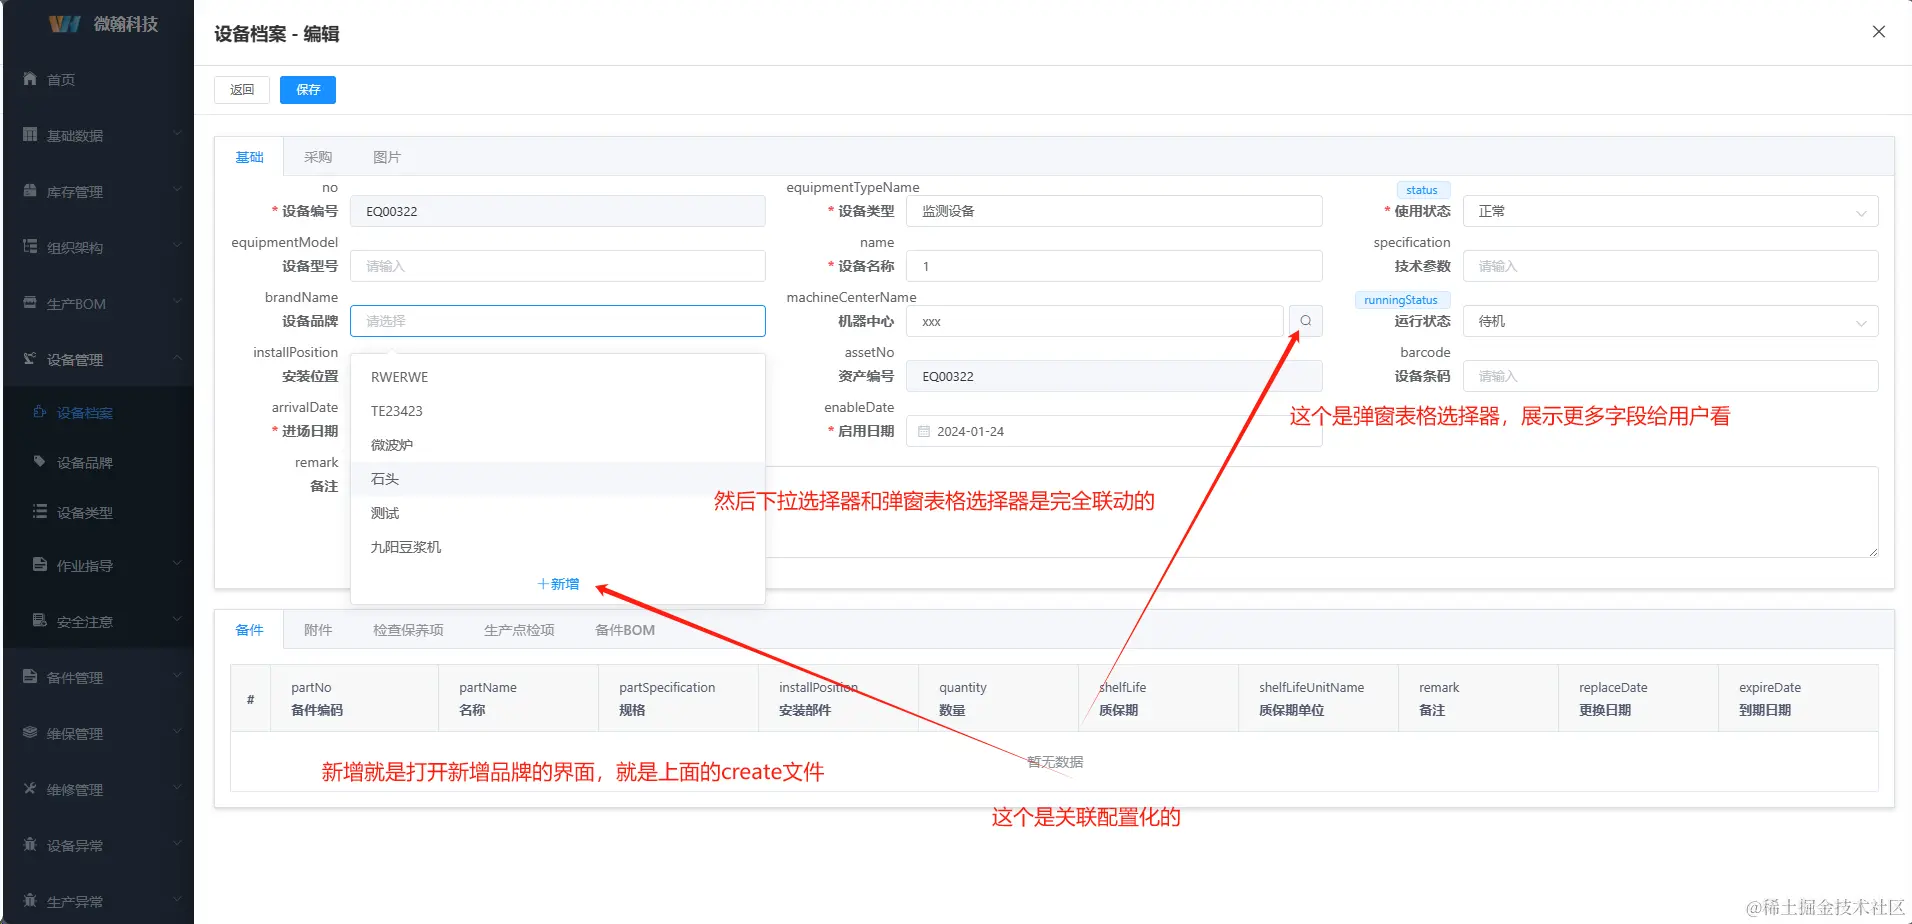Click the 技术参数 input field
Viewport: 1912px width, 924px height.
click(x=1670, y=266)
